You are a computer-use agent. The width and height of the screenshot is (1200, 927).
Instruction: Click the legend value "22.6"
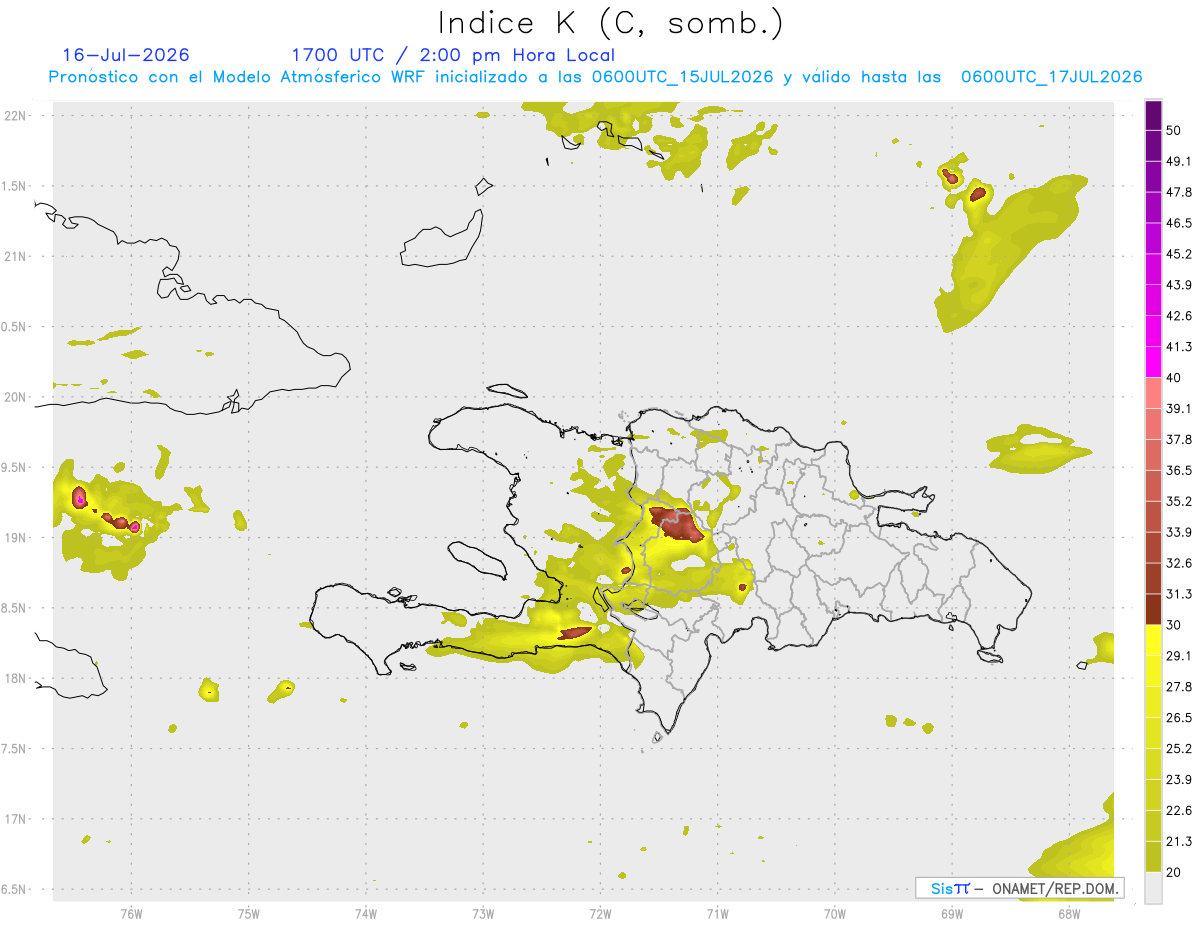1179,810
